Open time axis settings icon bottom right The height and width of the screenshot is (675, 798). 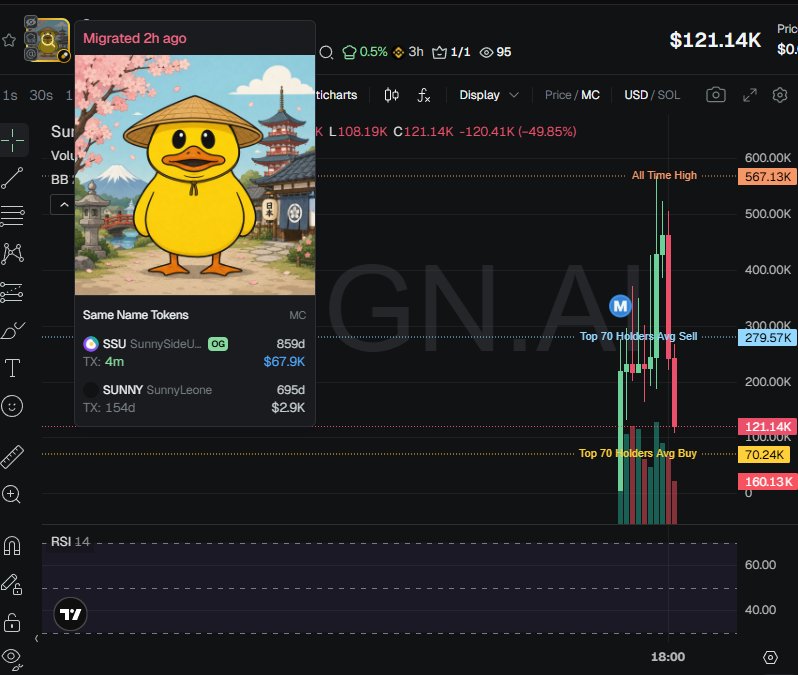pos(770,657)
